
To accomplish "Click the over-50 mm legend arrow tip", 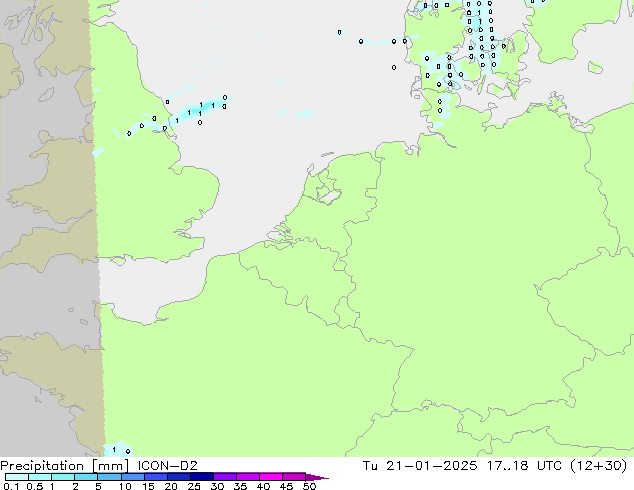I will point(317,477).
